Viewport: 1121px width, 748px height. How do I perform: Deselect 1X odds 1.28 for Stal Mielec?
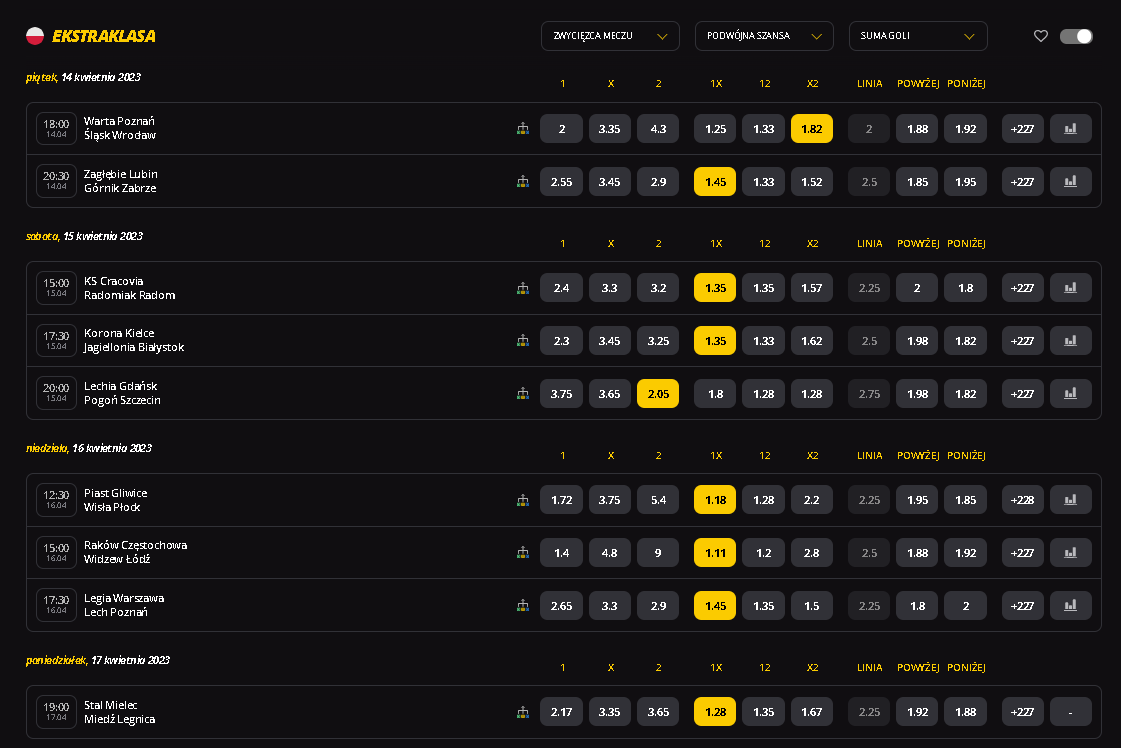(x=715, y=712)
